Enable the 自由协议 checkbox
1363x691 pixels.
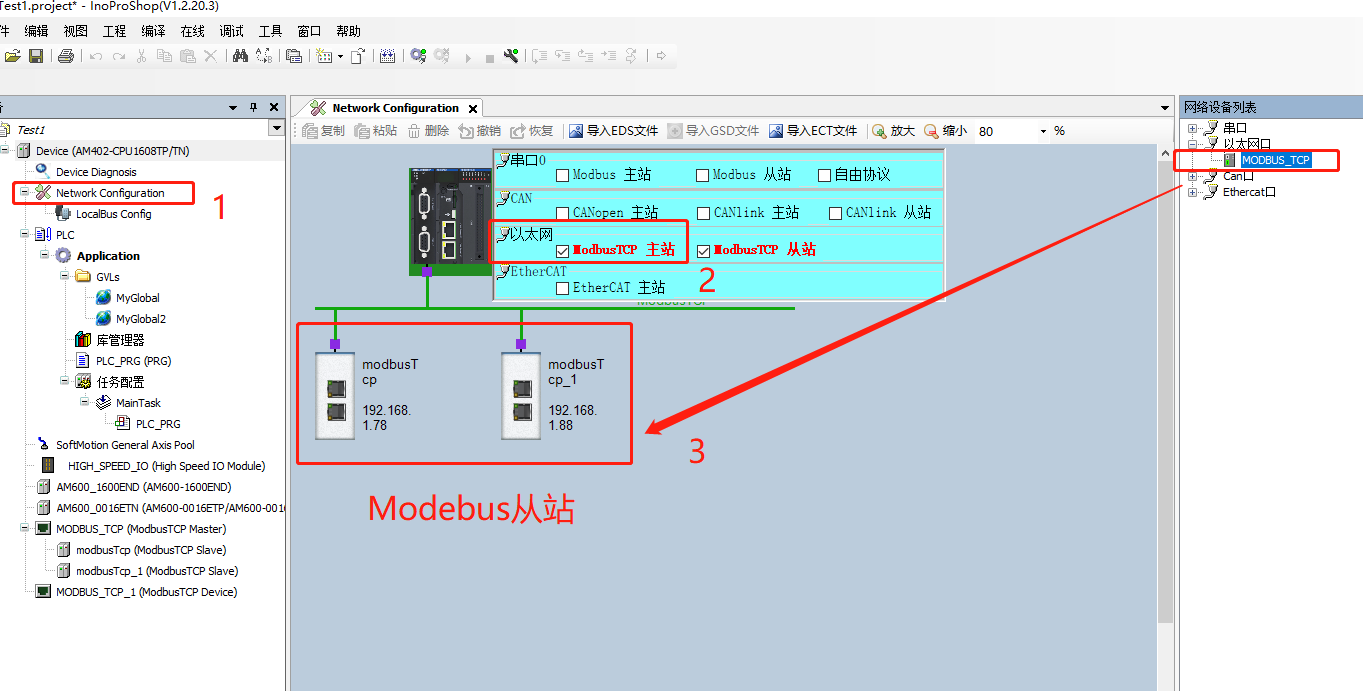pos(825,175)
